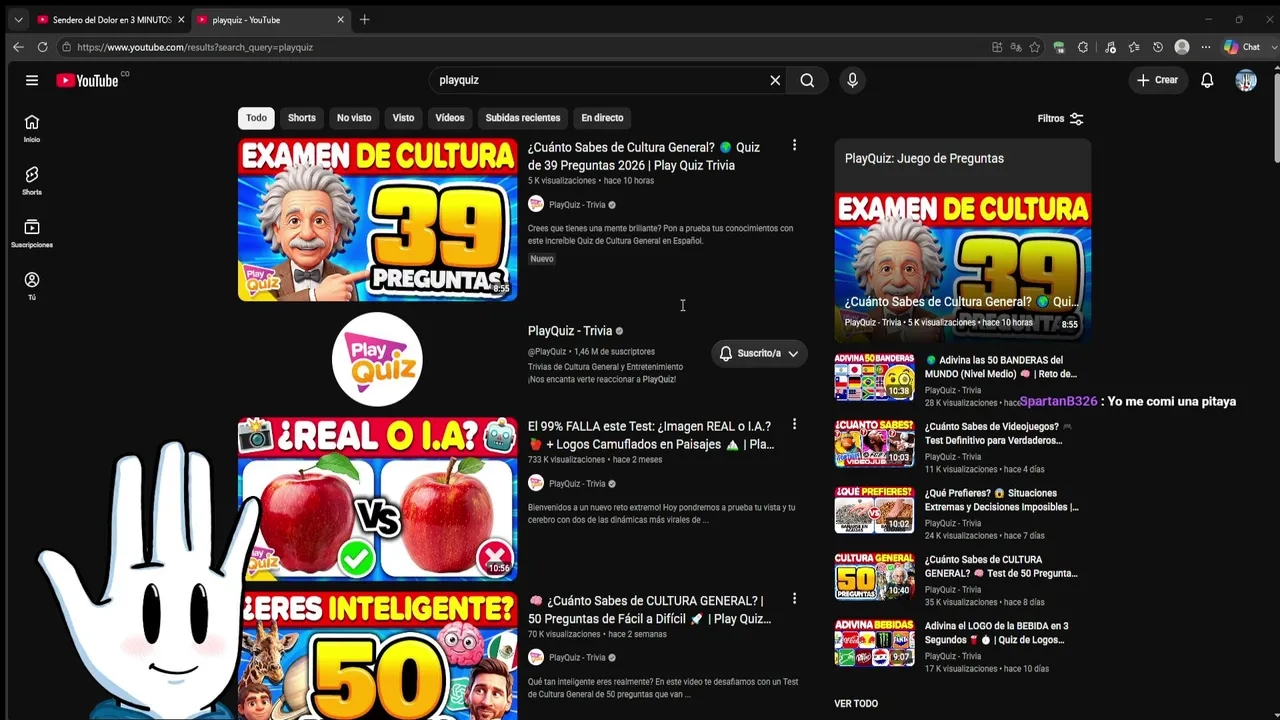Open the Copilot Chat button

pyautogui.click(x=1242, y=47)
